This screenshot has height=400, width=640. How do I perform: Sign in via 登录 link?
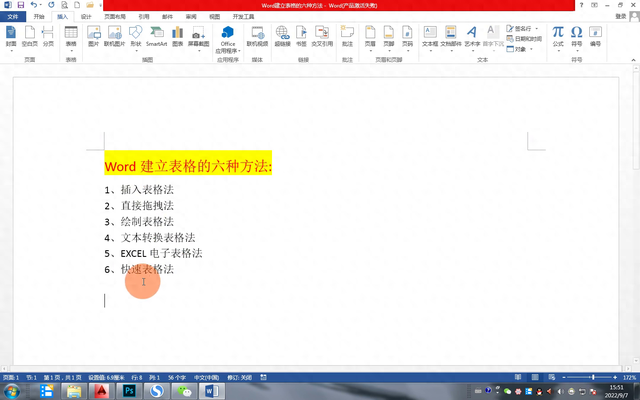620,16
